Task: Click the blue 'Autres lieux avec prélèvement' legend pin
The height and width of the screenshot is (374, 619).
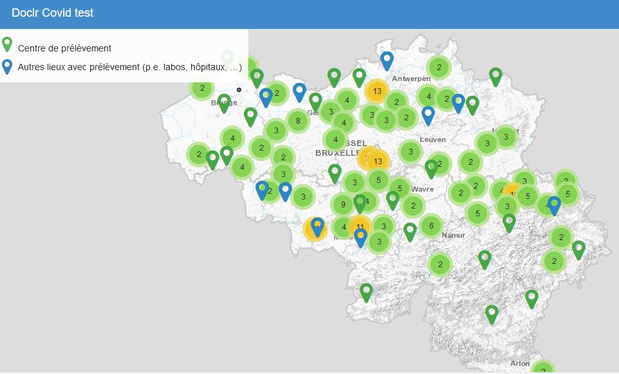Action: 7,67
